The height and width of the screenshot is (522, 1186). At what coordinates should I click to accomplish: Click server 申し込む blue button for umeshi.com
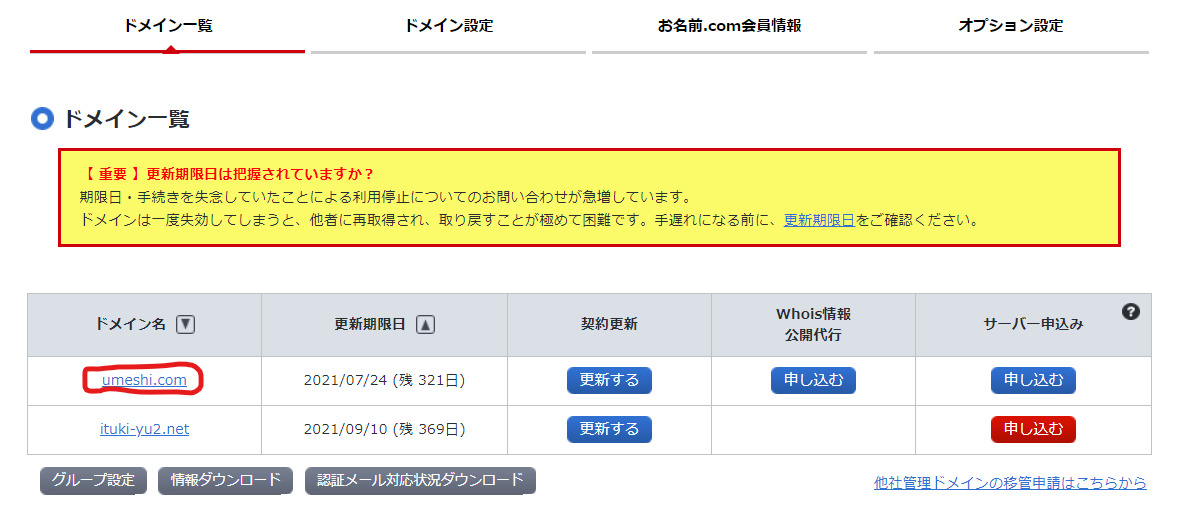pyautogui.click(x=1033, y=380)
